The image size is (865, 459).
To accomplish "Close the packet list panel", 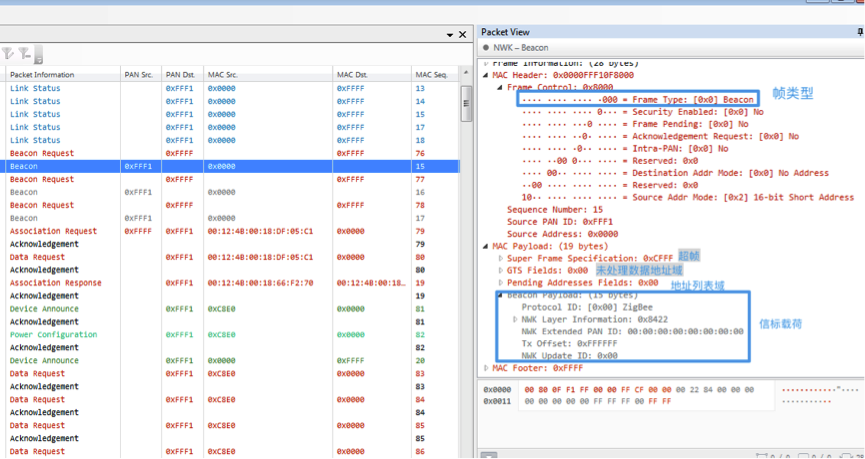I will pos(463,35).
